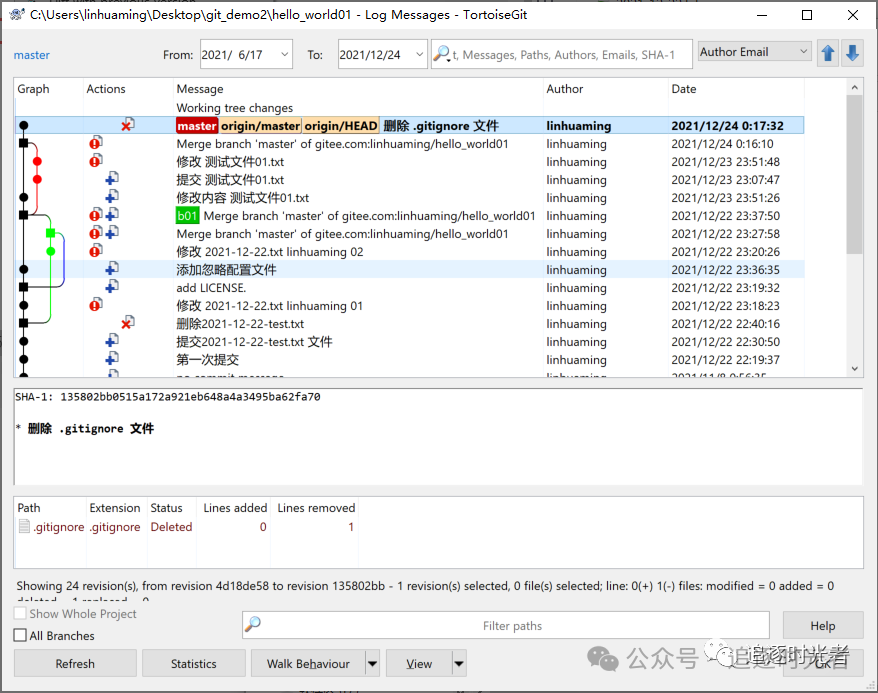Click the blue down arrow button
The image size is (878, 693).
(x=852, y=54)
